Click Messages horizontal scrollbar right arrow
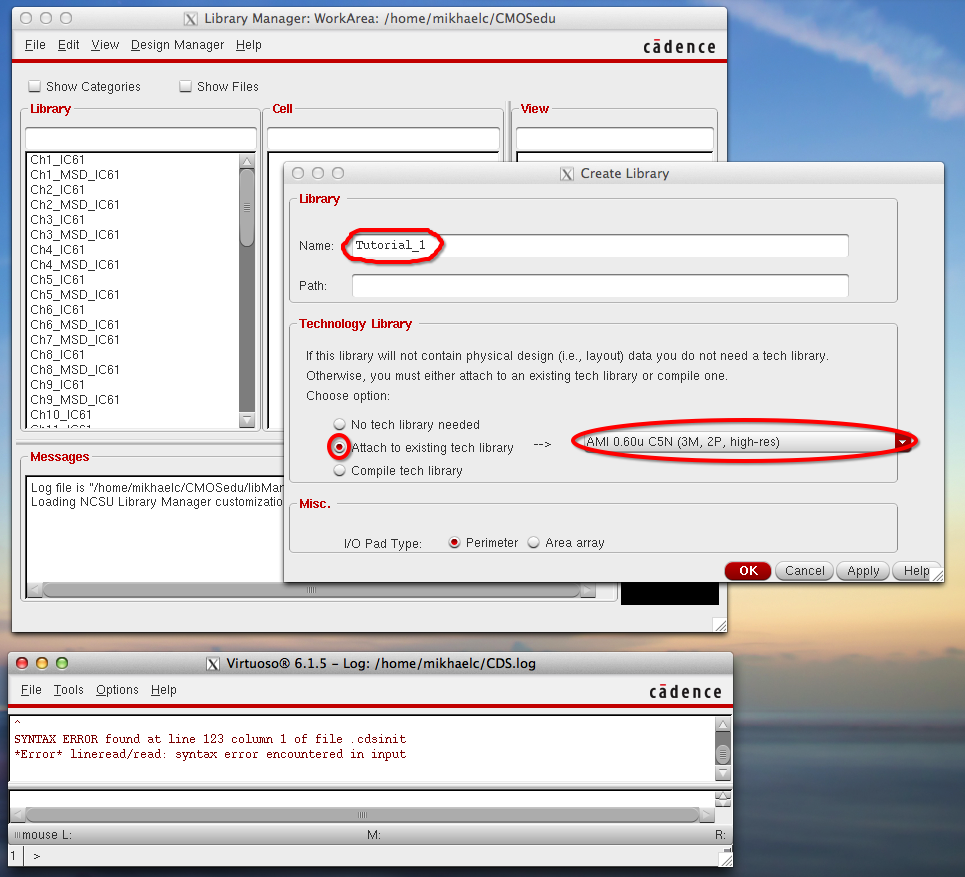 point(588,590)
